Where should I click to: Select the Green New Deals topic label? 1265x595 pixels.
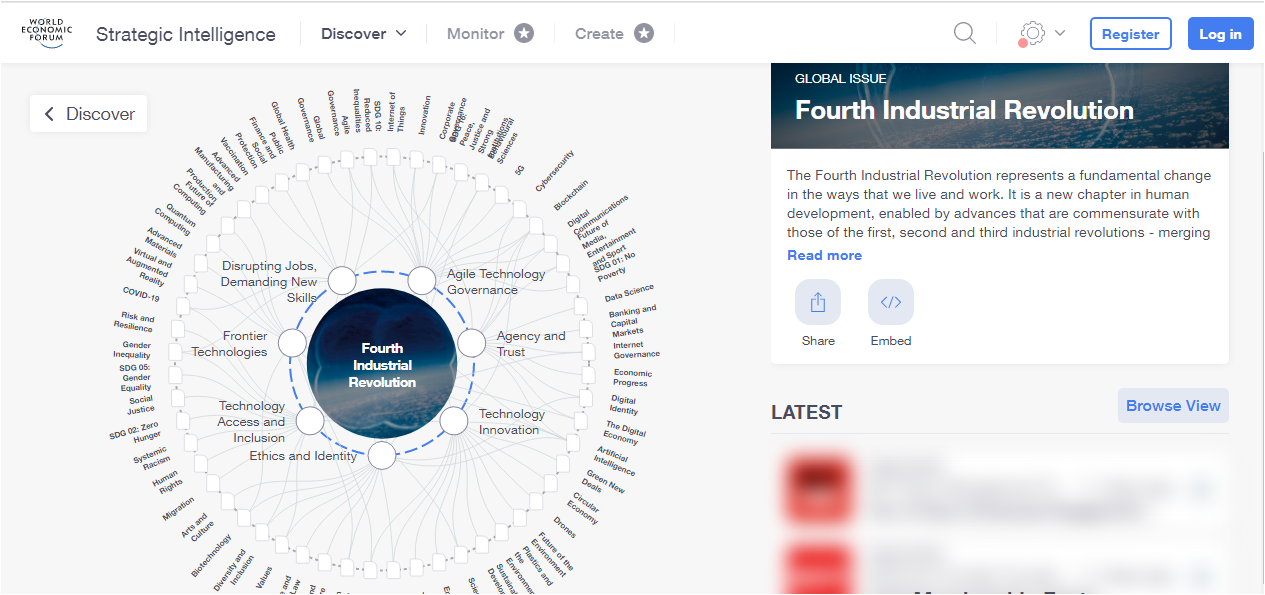pos(604,482)
